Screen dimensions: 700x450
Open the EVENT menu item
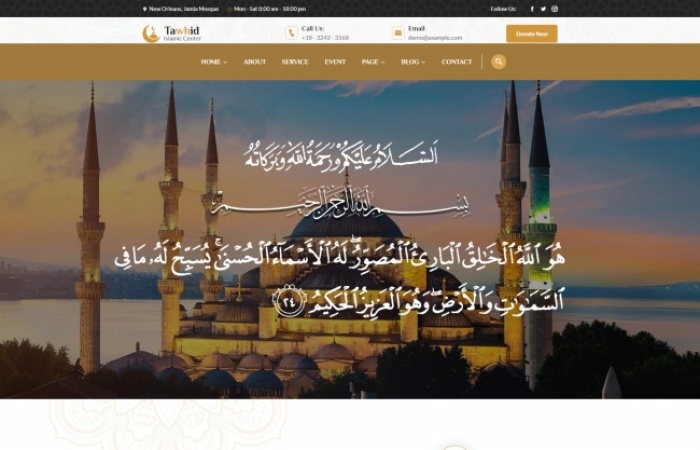point(335,62)
